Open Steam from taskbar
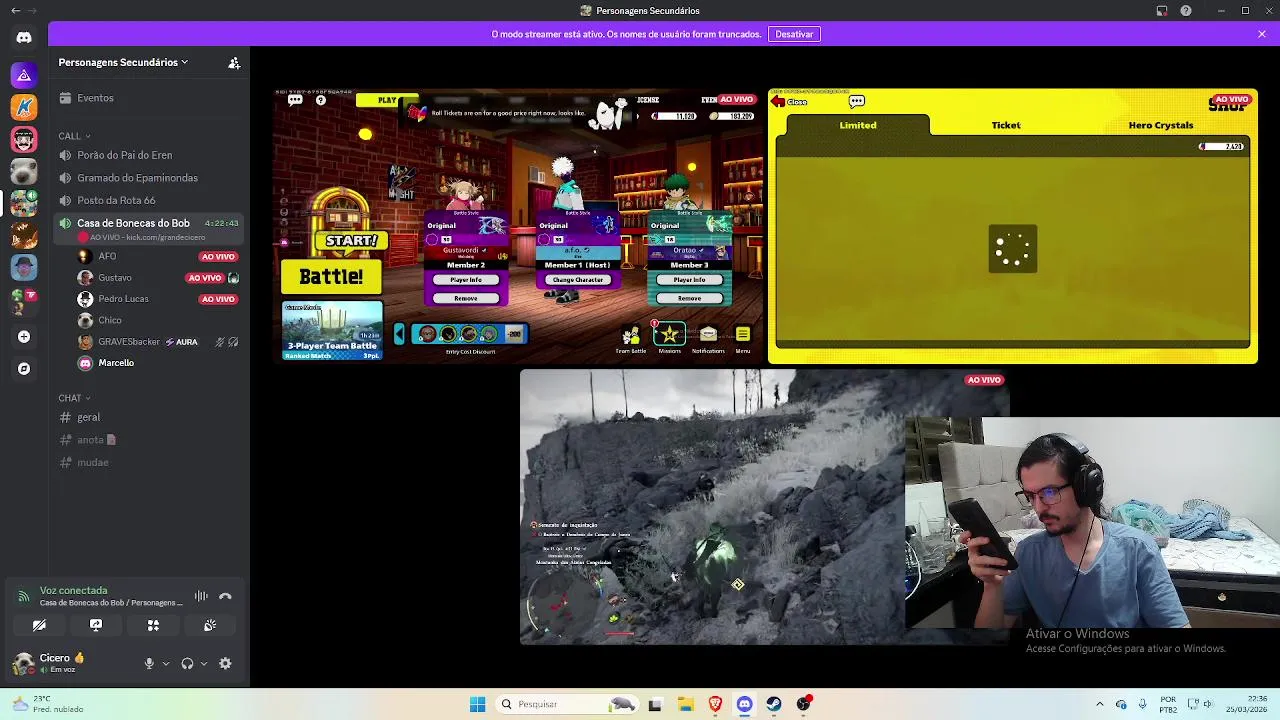The height and width of the screenshot is (720, 1280). click(x=774, y=704)
